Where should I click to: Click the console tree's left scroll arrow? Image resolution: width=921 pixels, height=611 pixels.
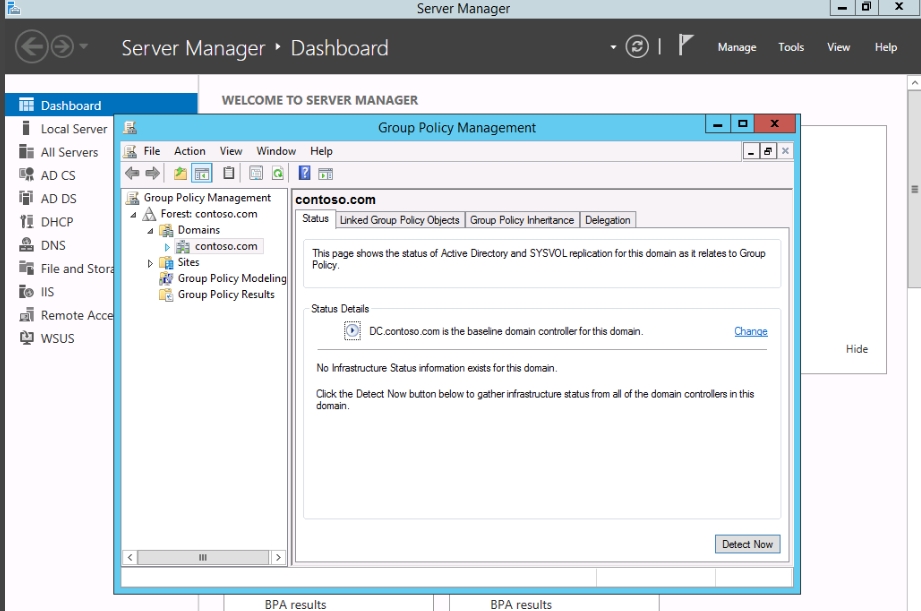130,557
